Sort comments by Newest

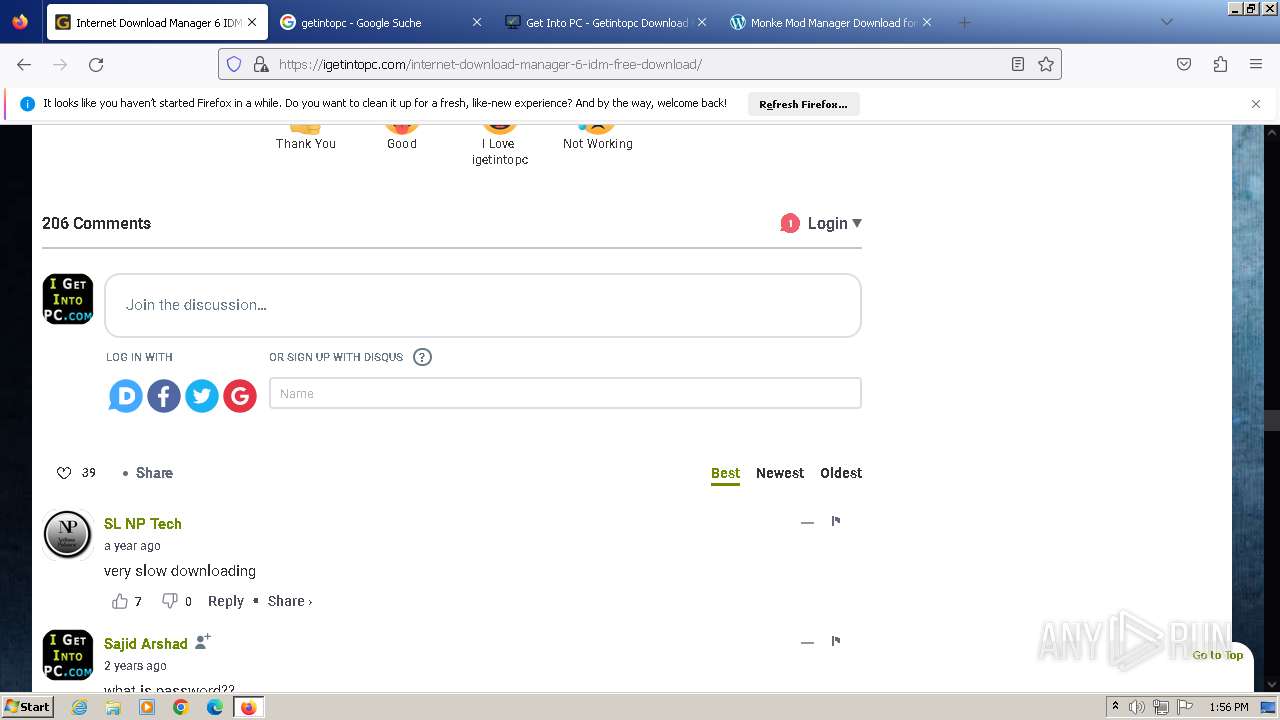[780, 473]
